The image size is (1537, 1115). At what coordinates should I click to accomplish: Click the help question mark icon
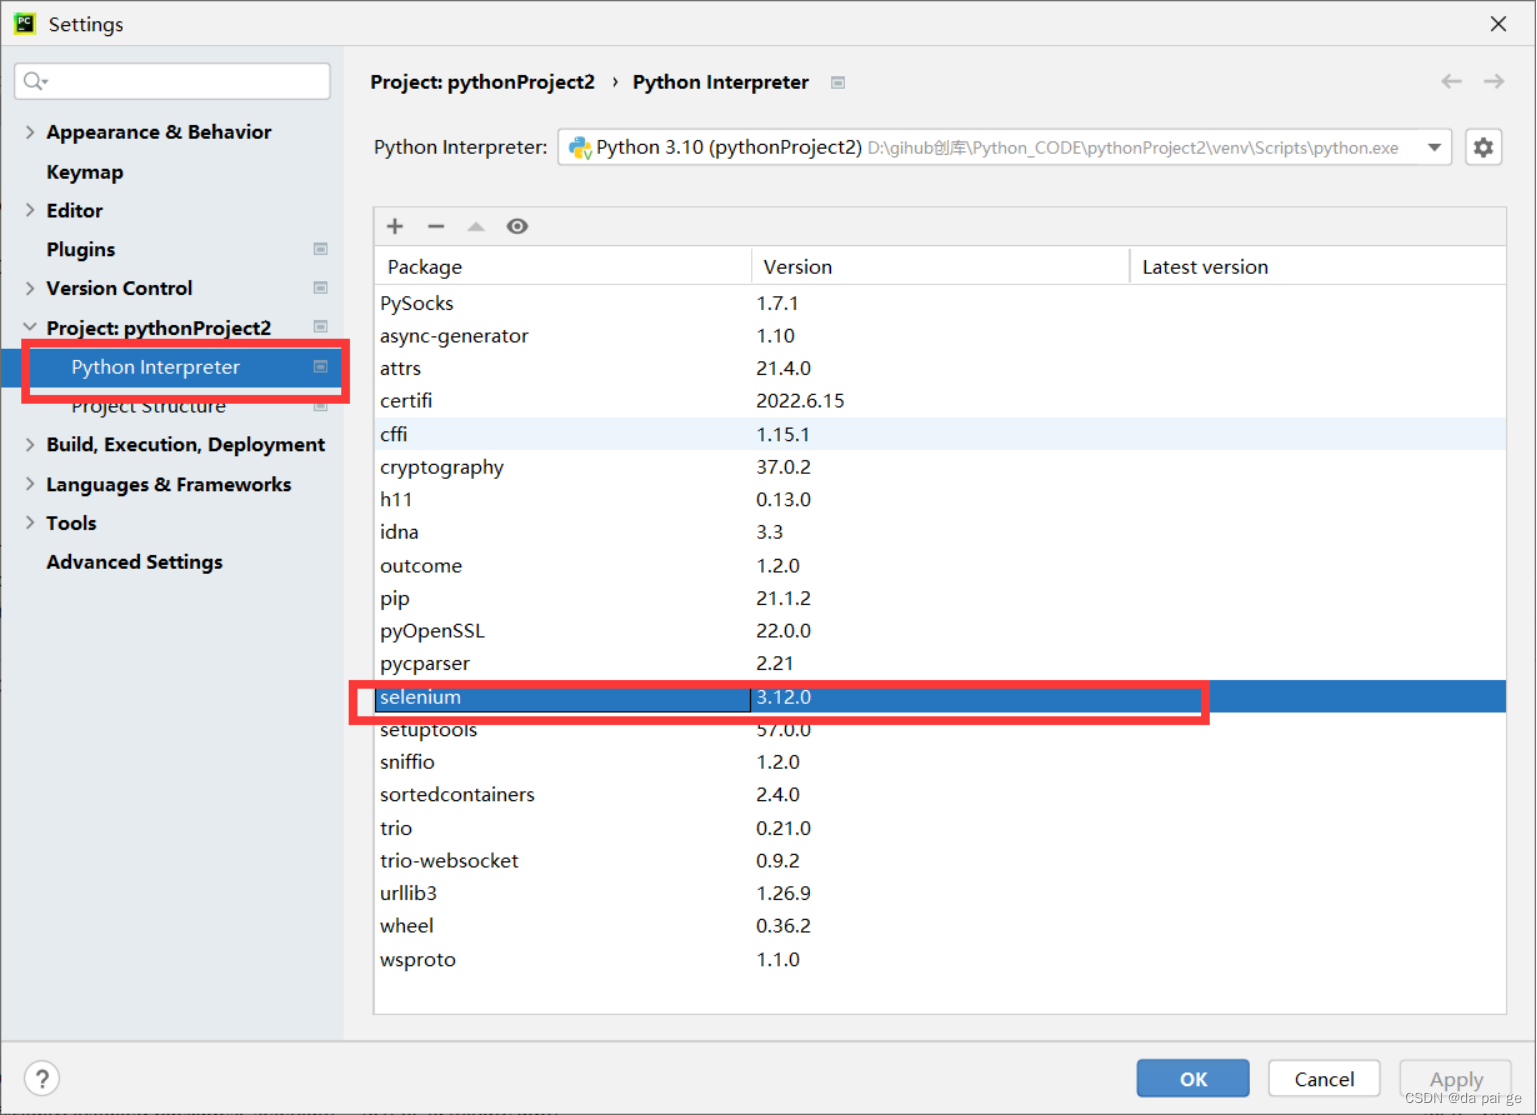click(x=42, y=1078)
